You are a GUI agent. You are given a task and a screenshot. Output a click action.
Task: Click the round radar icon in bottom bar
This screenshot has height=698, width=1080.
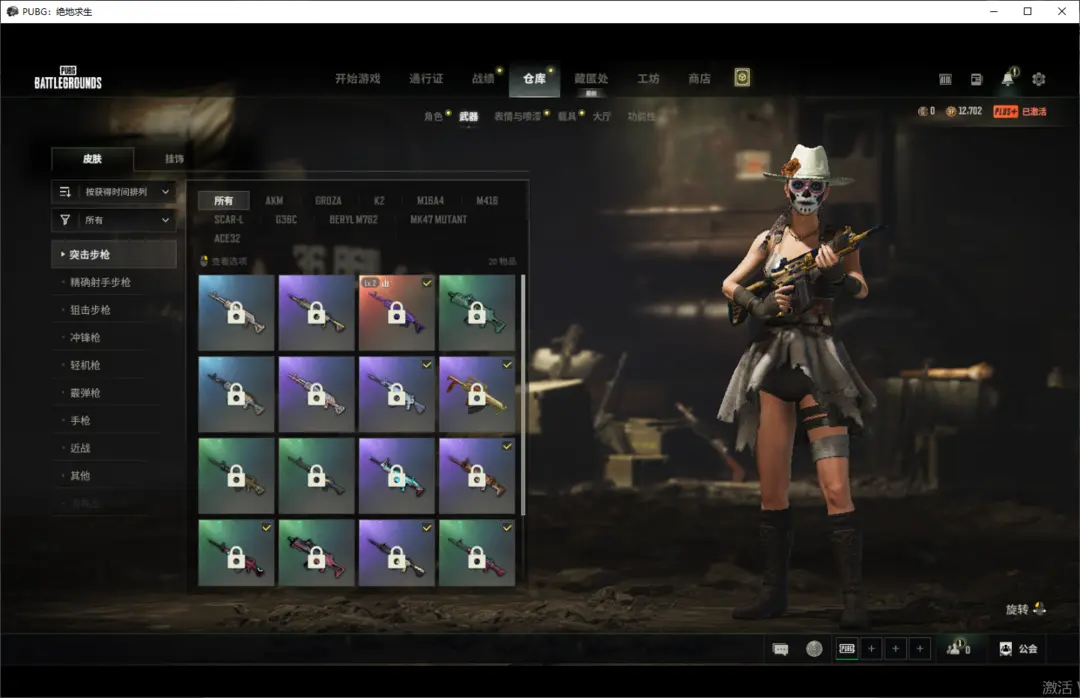[x=814, y=649]
